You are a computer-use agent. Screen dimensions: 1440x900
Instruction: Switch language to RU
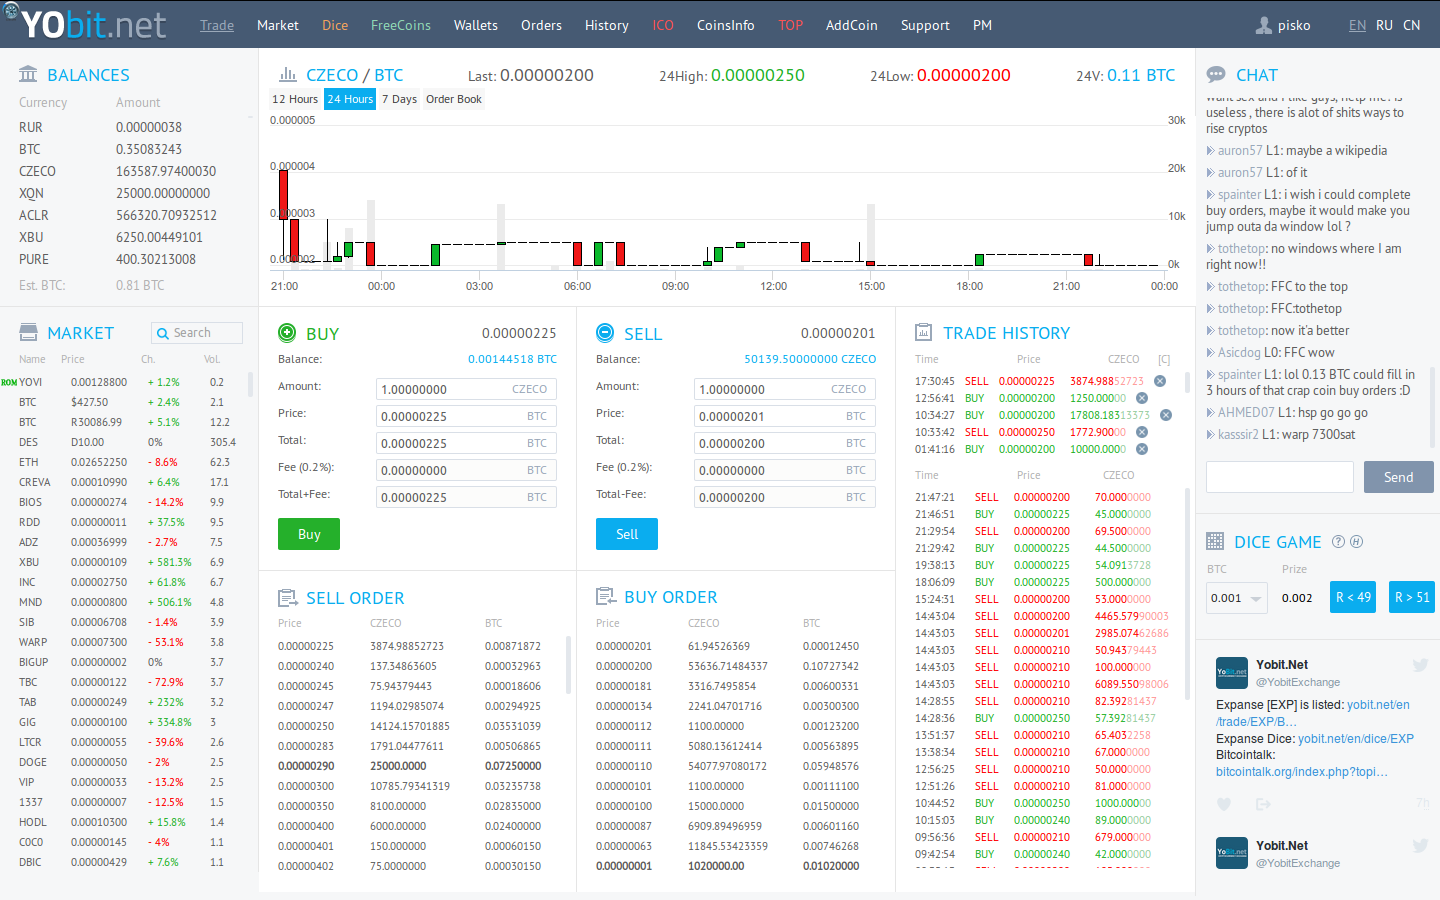[x=1384, y=25]
